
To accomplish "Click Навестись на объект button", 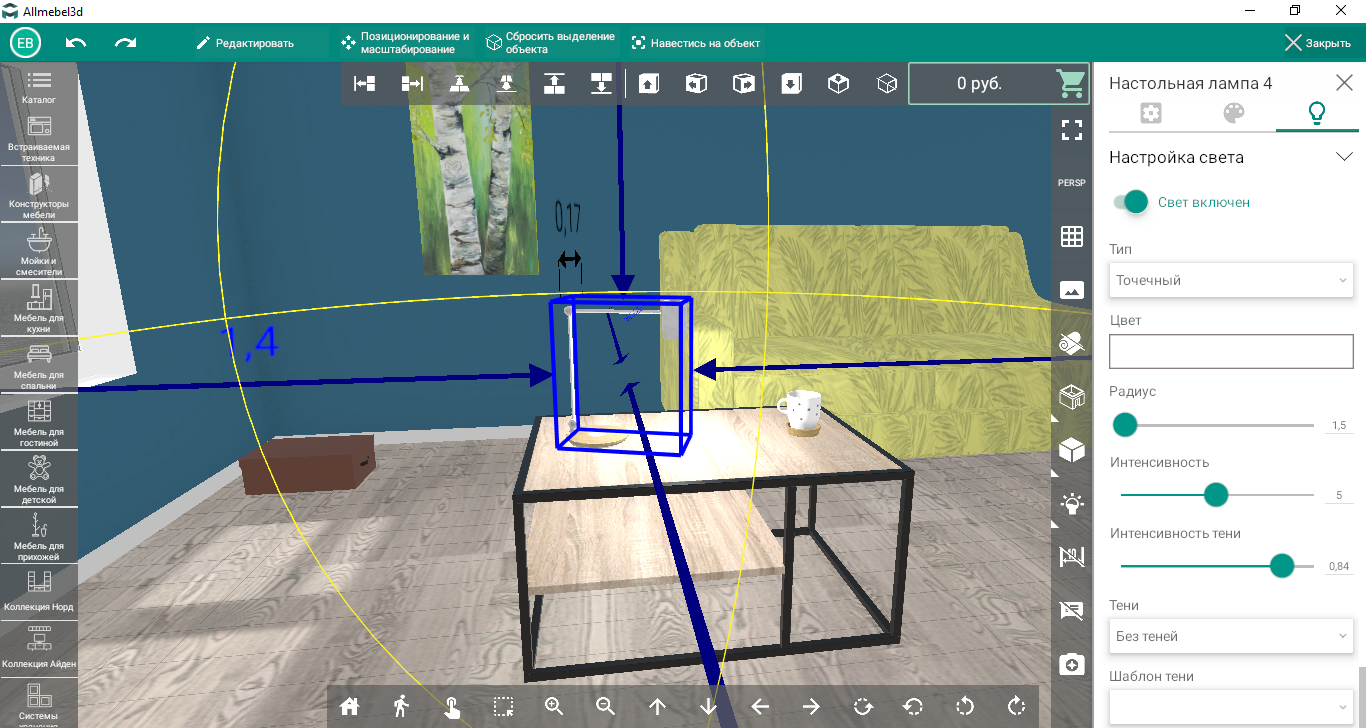I will 696,43.
